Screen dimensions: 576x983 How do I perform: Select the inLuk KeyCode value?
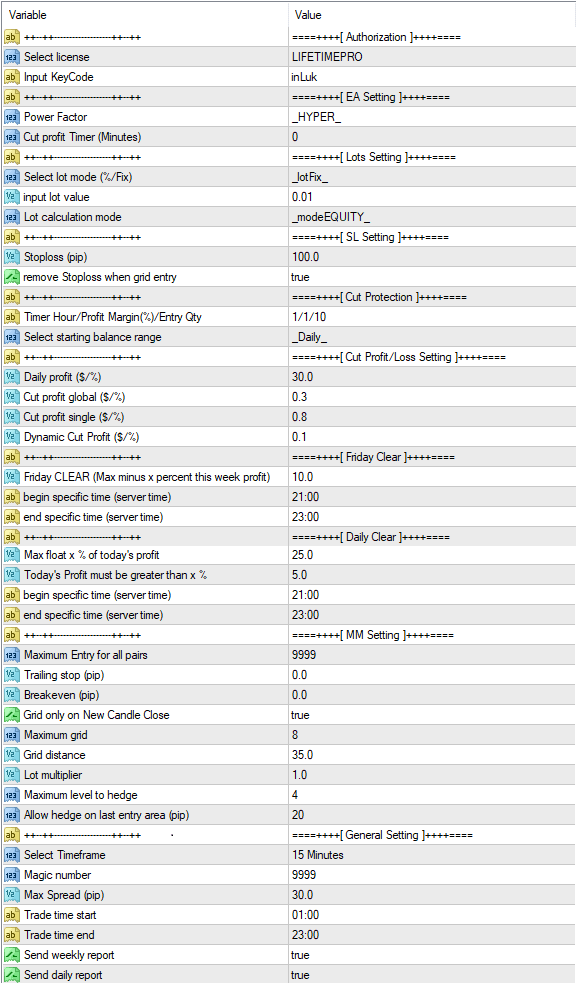click(306, 77)
